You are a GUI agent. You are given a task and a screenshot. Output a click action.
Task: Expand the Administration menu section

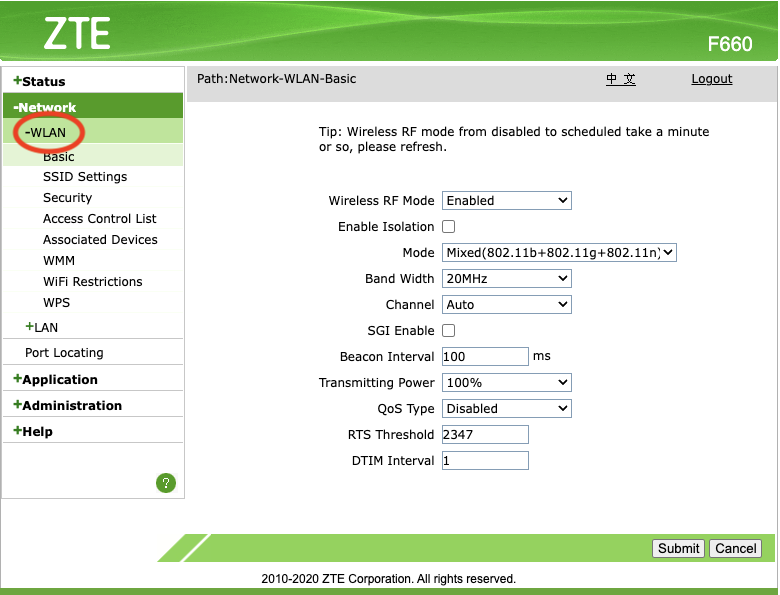point(67,405)
